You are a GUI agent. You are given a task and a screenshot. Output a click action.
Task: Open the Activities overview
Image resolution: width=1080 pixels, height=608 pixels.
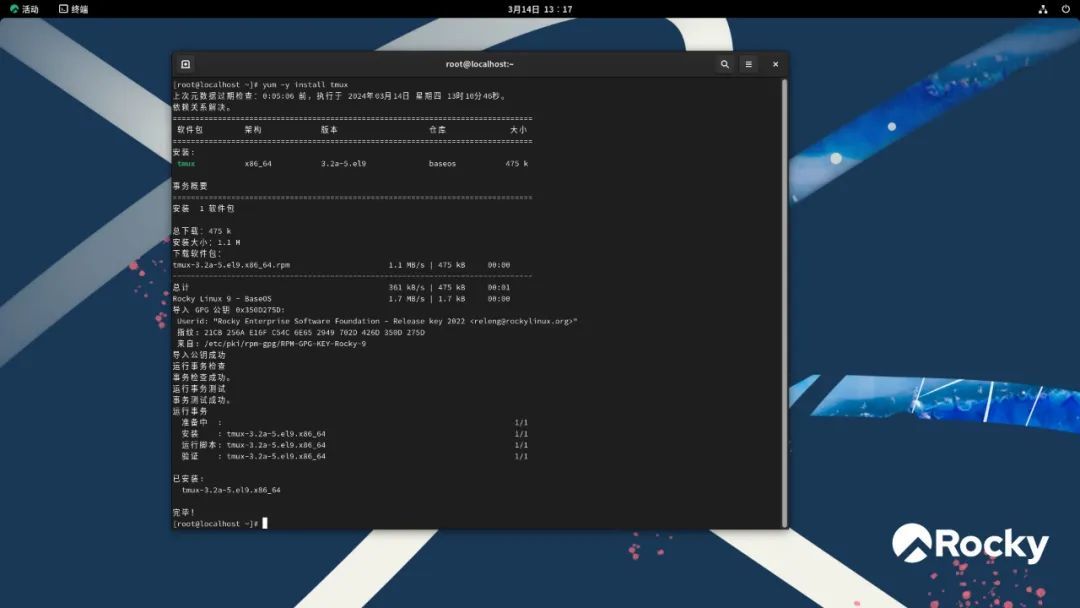pos(24,9)
